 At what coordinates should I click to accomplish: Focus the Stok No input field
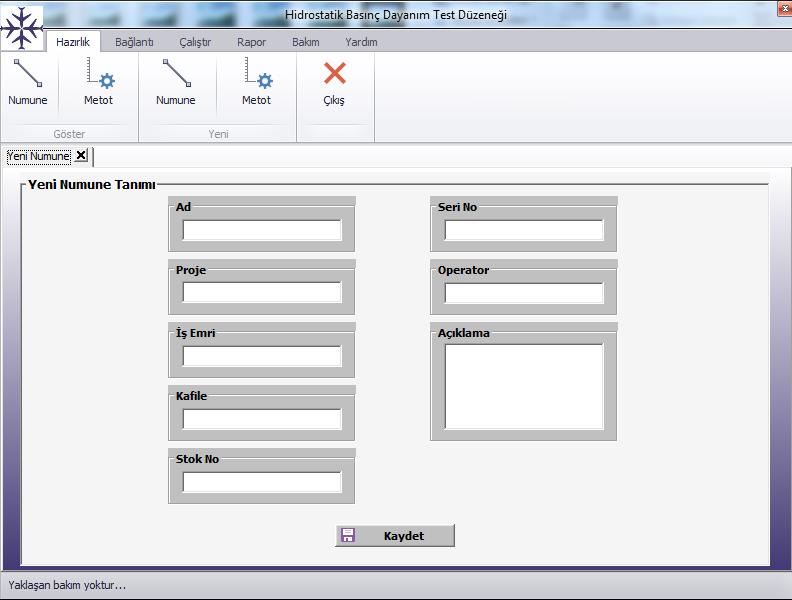click(x=262, y=482)
